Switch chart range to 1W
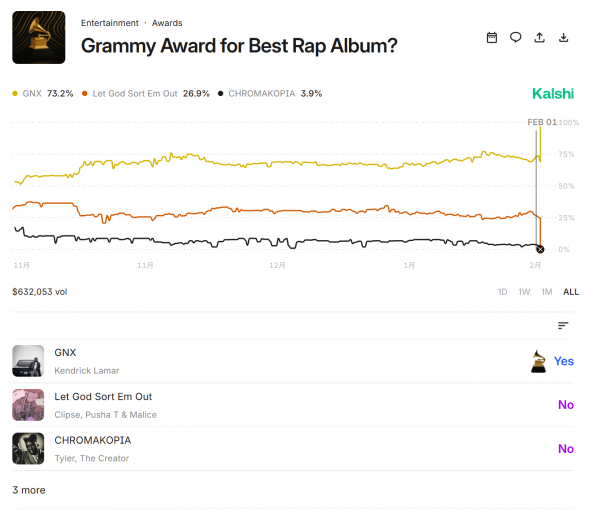 (524, 292)
